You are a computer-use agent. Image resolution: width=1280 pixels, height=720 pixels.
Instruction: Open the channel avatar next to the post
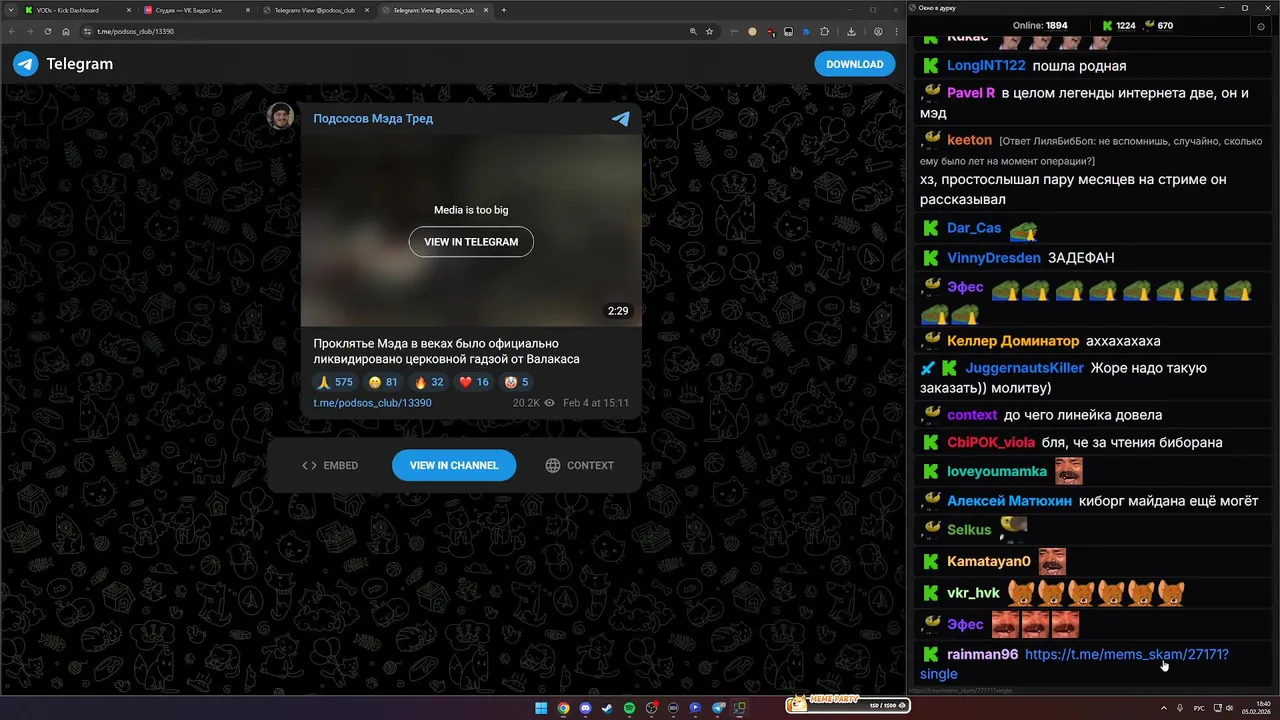point(281,116)
